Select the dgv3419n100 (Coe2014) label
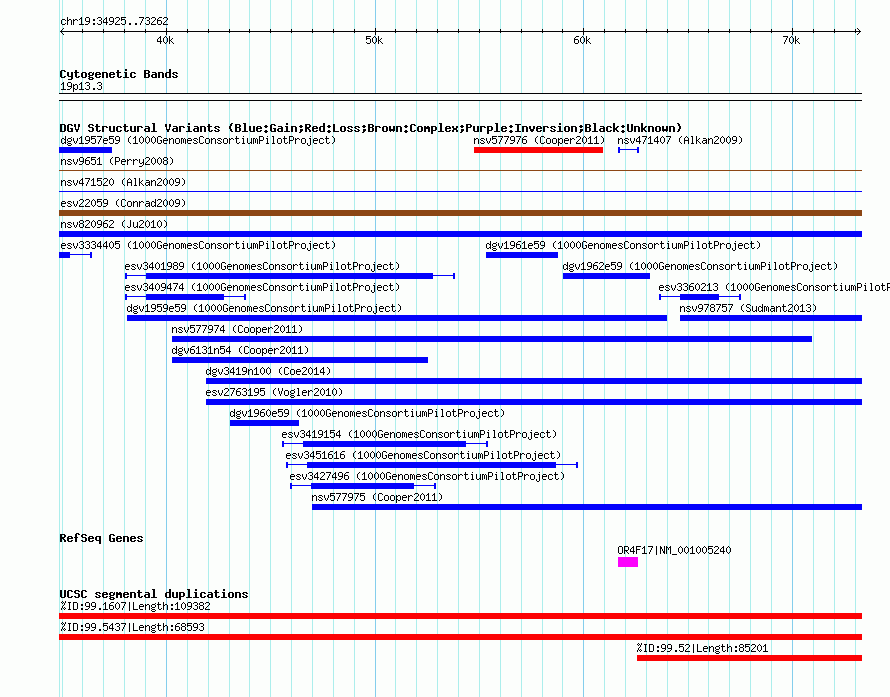The width and height of the screenshot is (890, 697). tap(268, 371)
